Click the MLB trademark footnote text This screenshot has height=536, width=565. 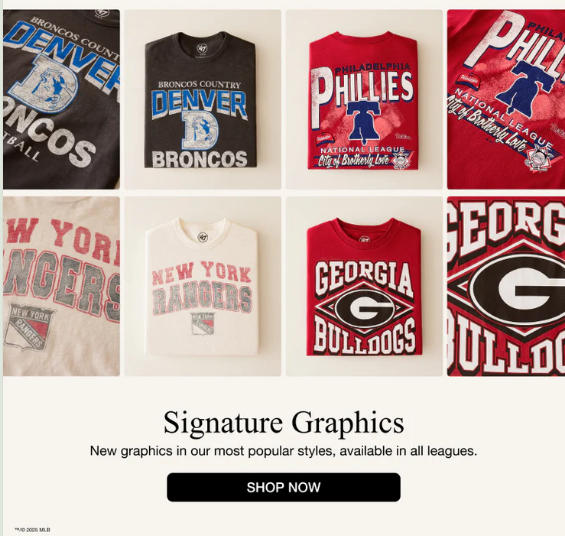click(32, 530)
